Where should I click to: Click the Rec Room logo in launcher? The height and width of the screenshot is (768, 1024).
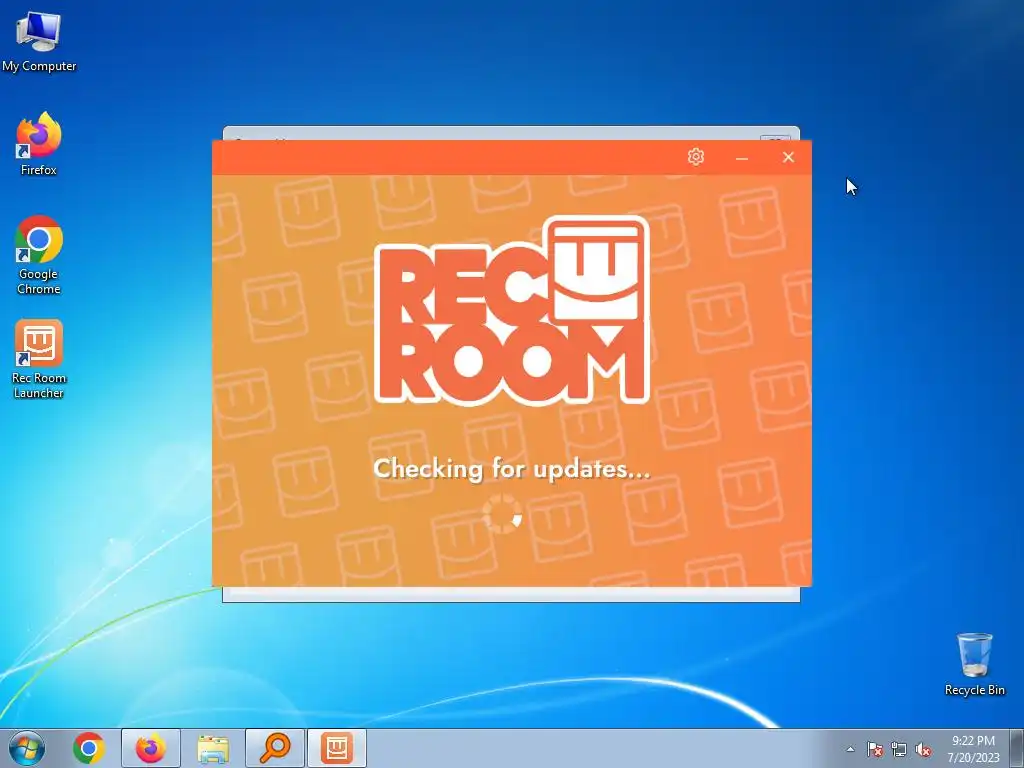512,310
